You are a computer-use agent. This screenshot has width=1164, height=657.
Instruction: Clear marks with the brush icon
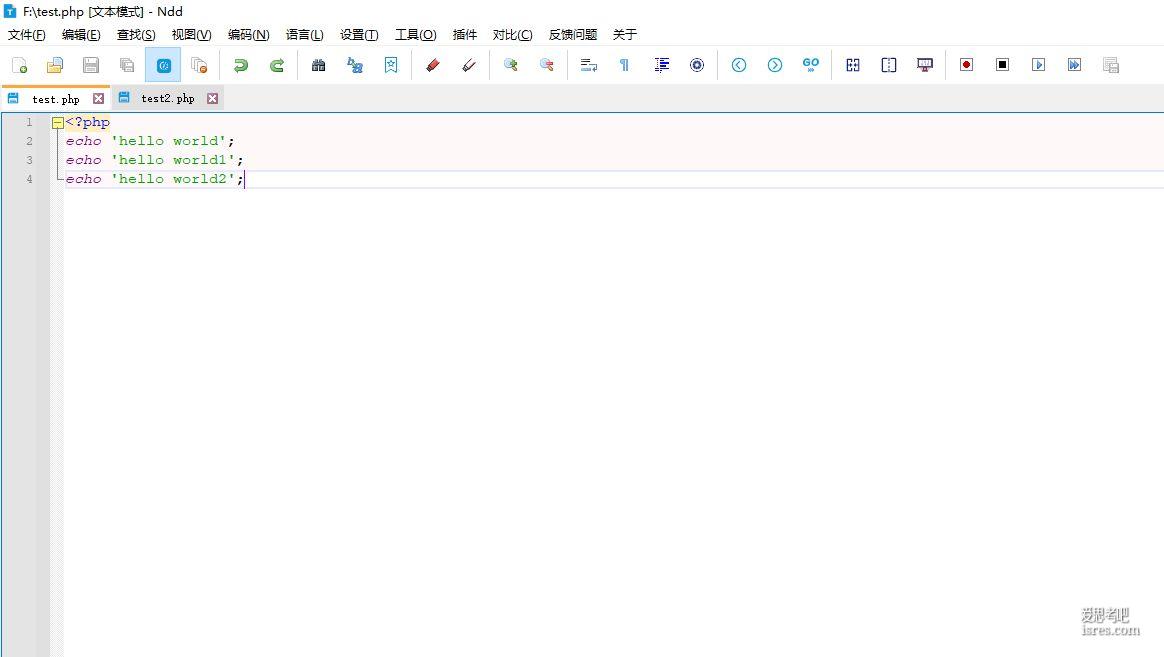[468, 65]
